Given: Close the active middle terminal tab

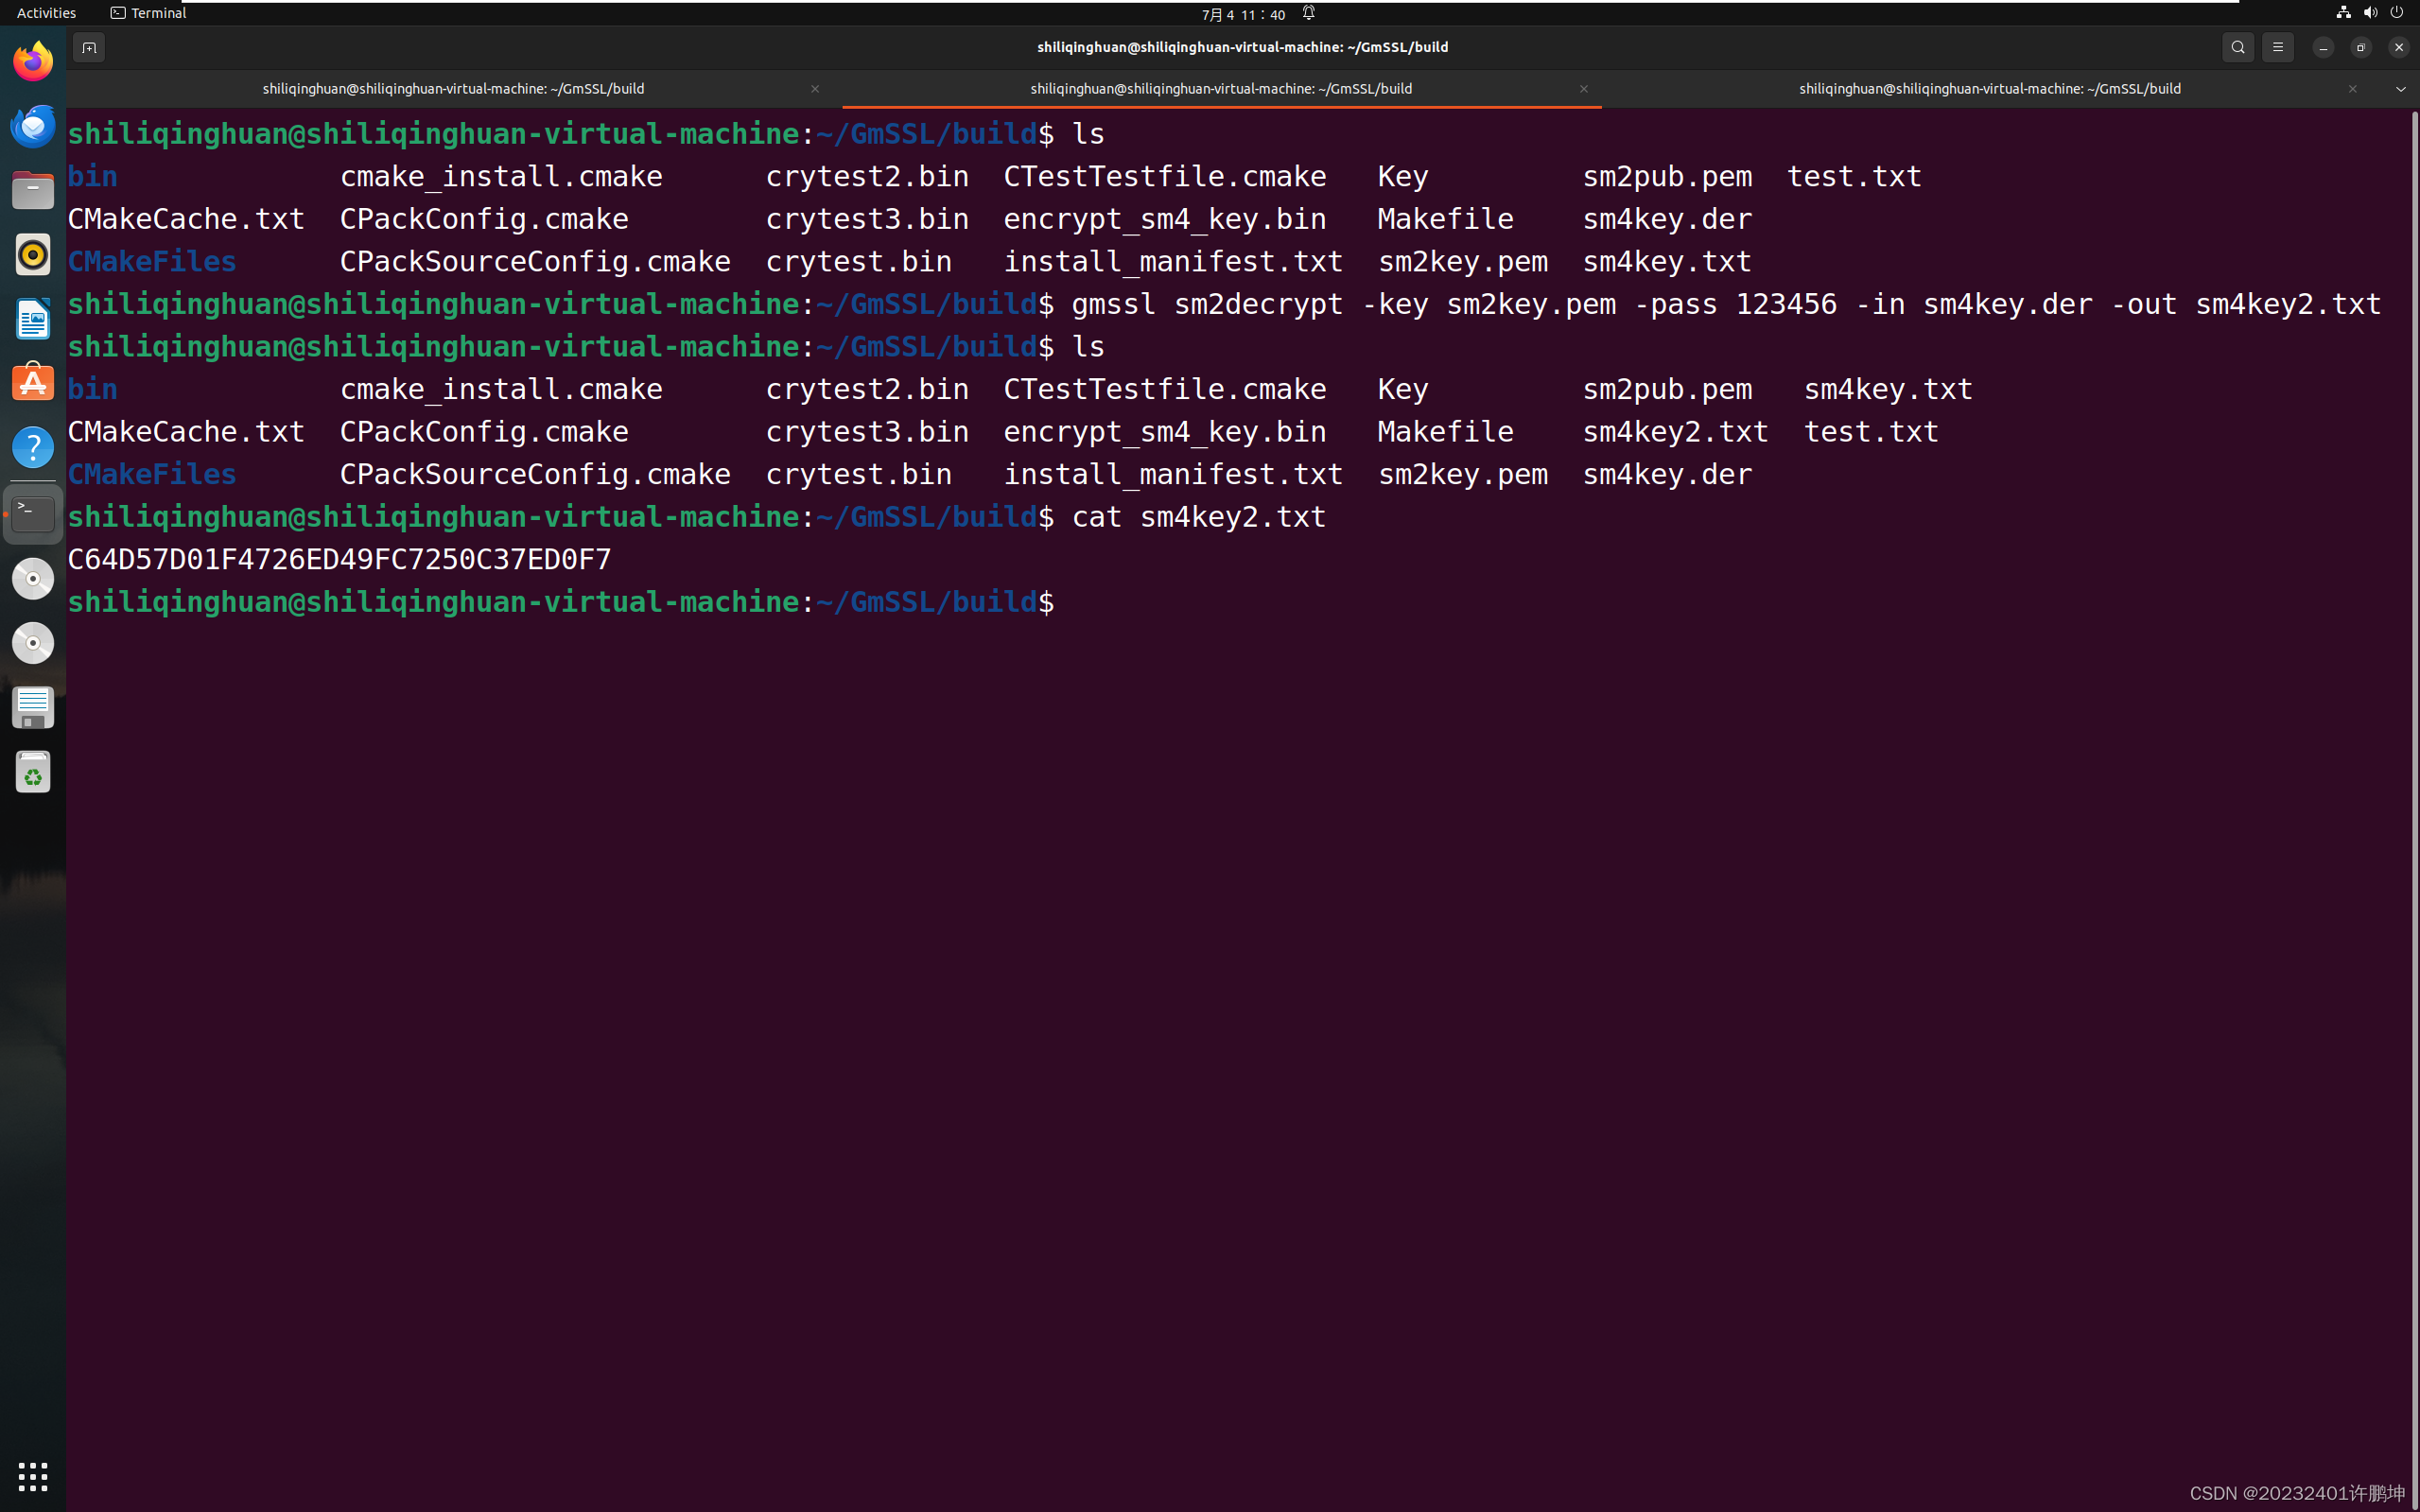Looking at the screenshot, I should (1584, 89).
